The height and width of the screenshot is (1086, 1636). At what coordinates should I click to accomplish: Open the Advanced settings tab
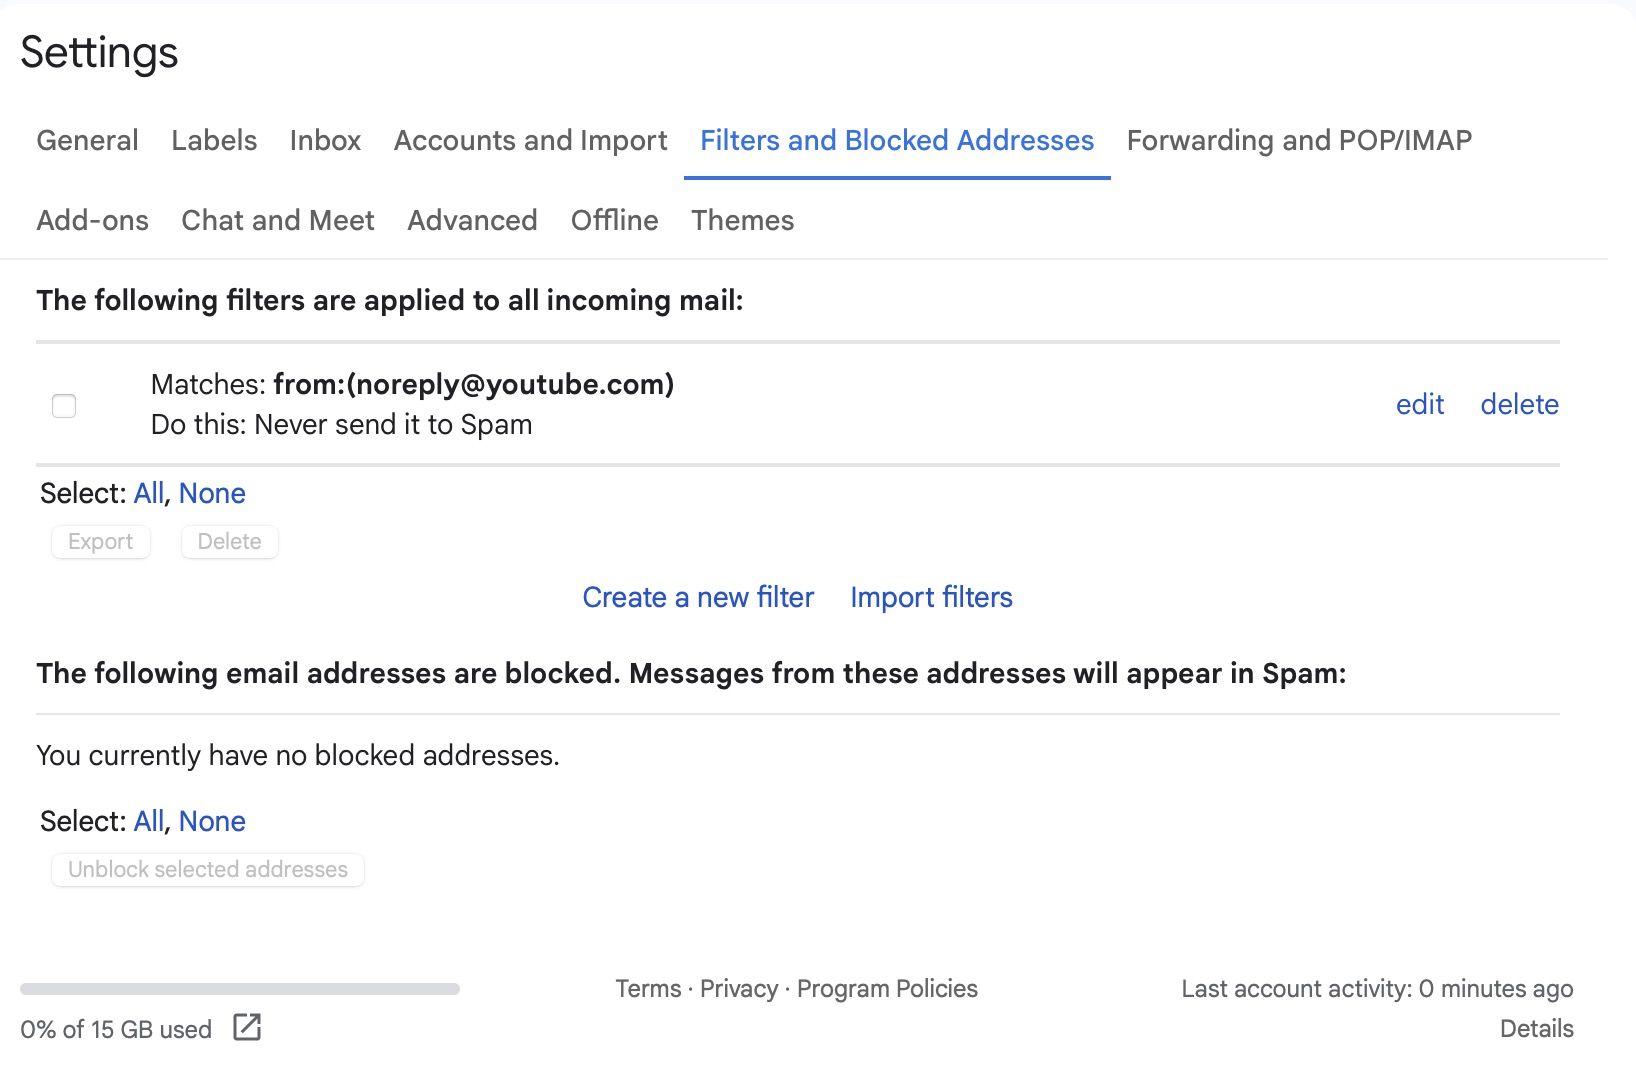coord(472,220)
